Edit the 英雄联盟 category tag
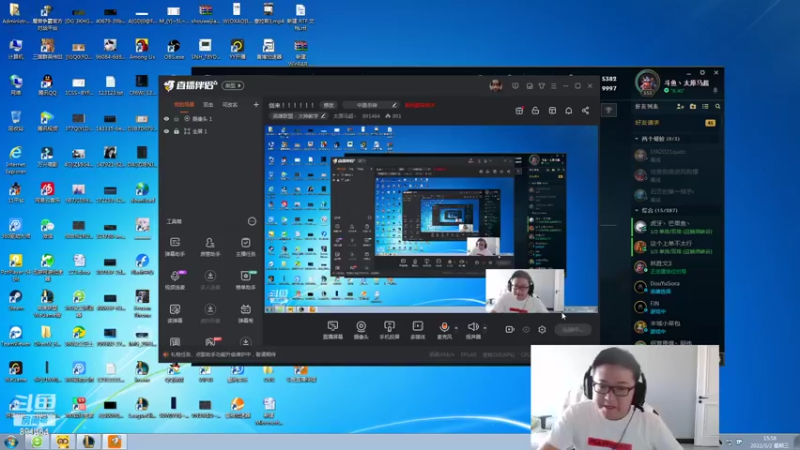 [x=298, y=116]
